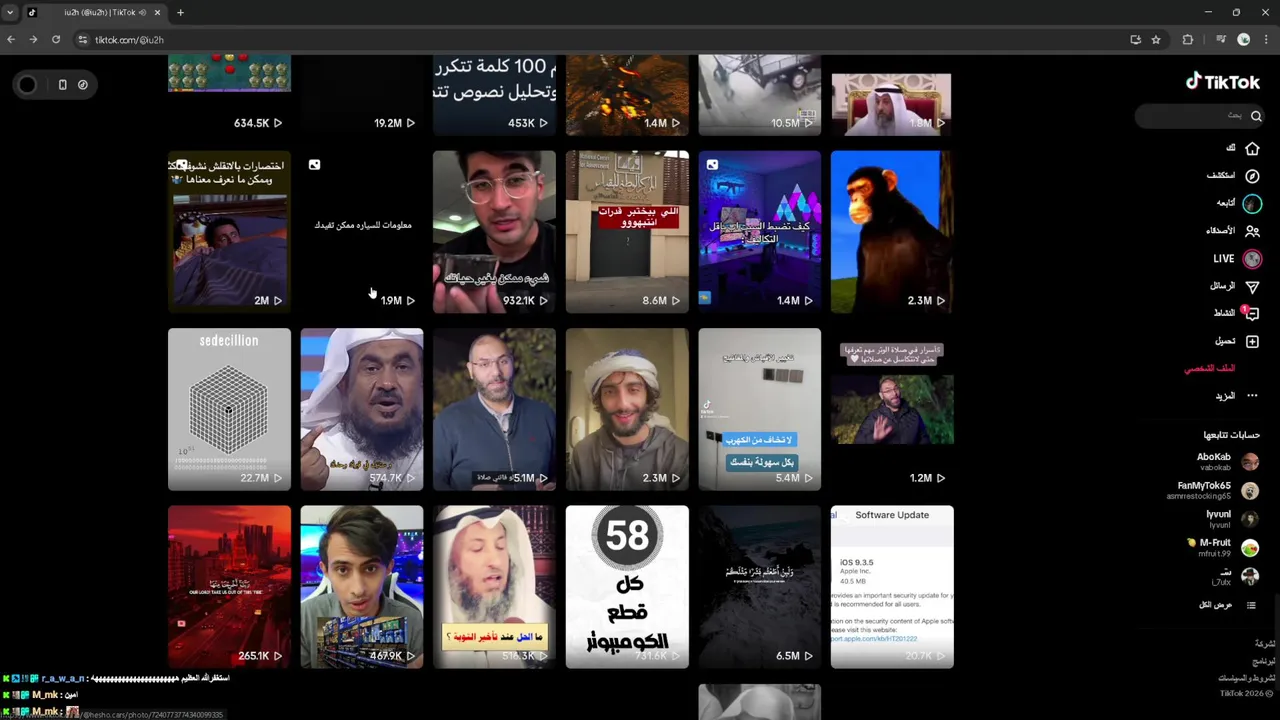Bookmark this page with the star icon
Viewport: 1280px width, 720px height.
pyautogui.click(x=1156, y=40)
